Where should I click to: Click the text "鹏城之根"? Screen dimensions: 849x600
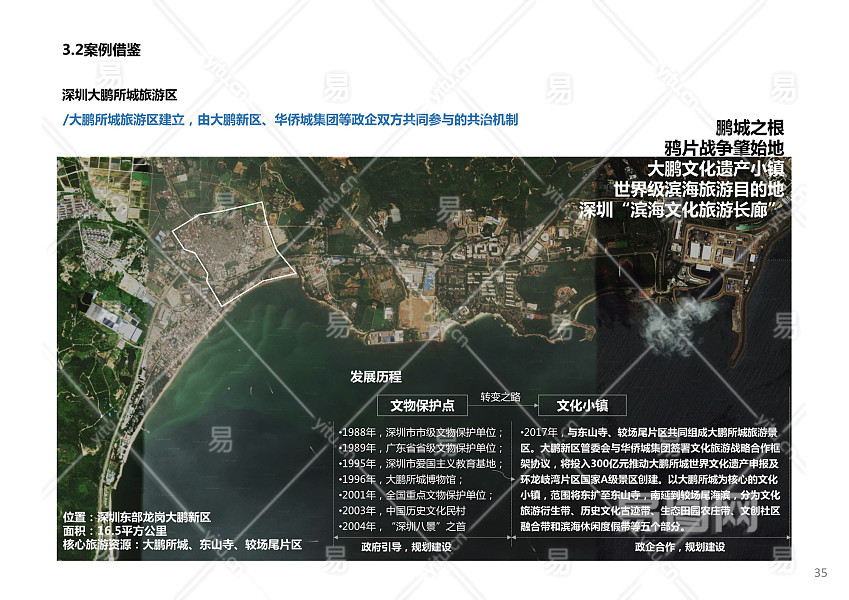click(749, 128)
